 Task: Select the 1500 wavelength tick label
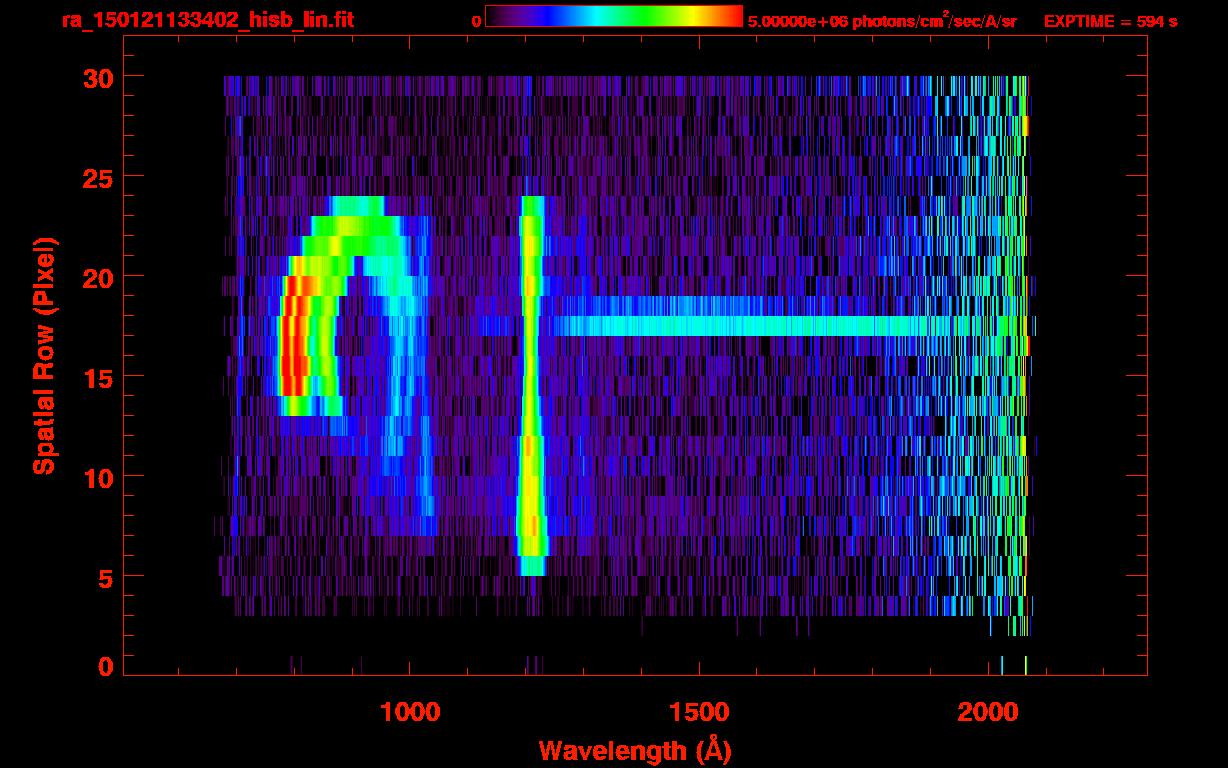[x=699, y=712]
